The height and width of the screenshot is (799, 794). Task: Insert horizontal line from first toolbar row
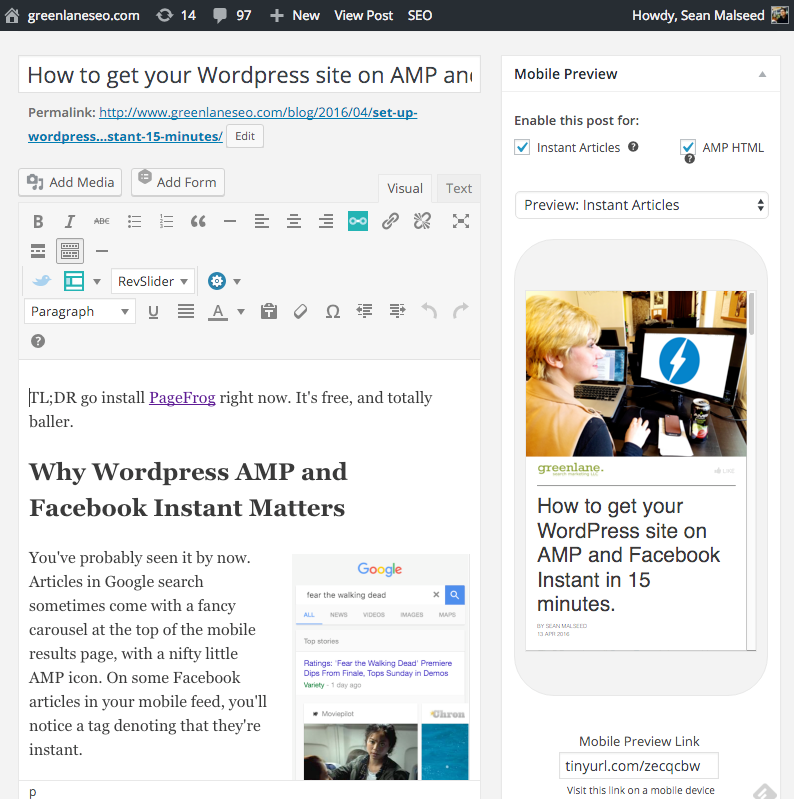coord(230,222)
